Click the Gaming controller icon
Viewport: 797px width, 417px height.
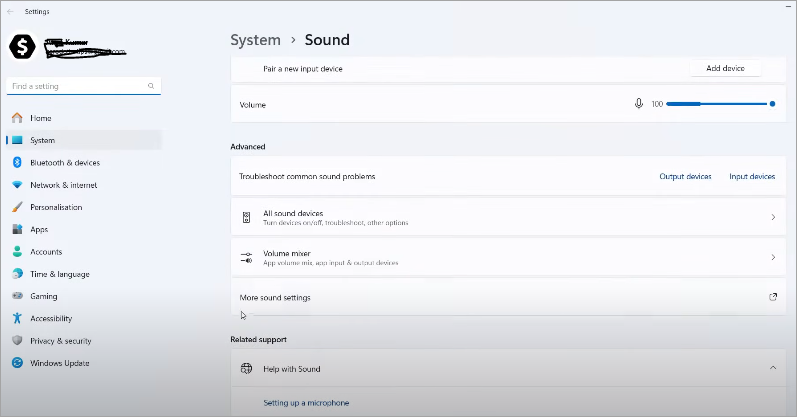17,296
